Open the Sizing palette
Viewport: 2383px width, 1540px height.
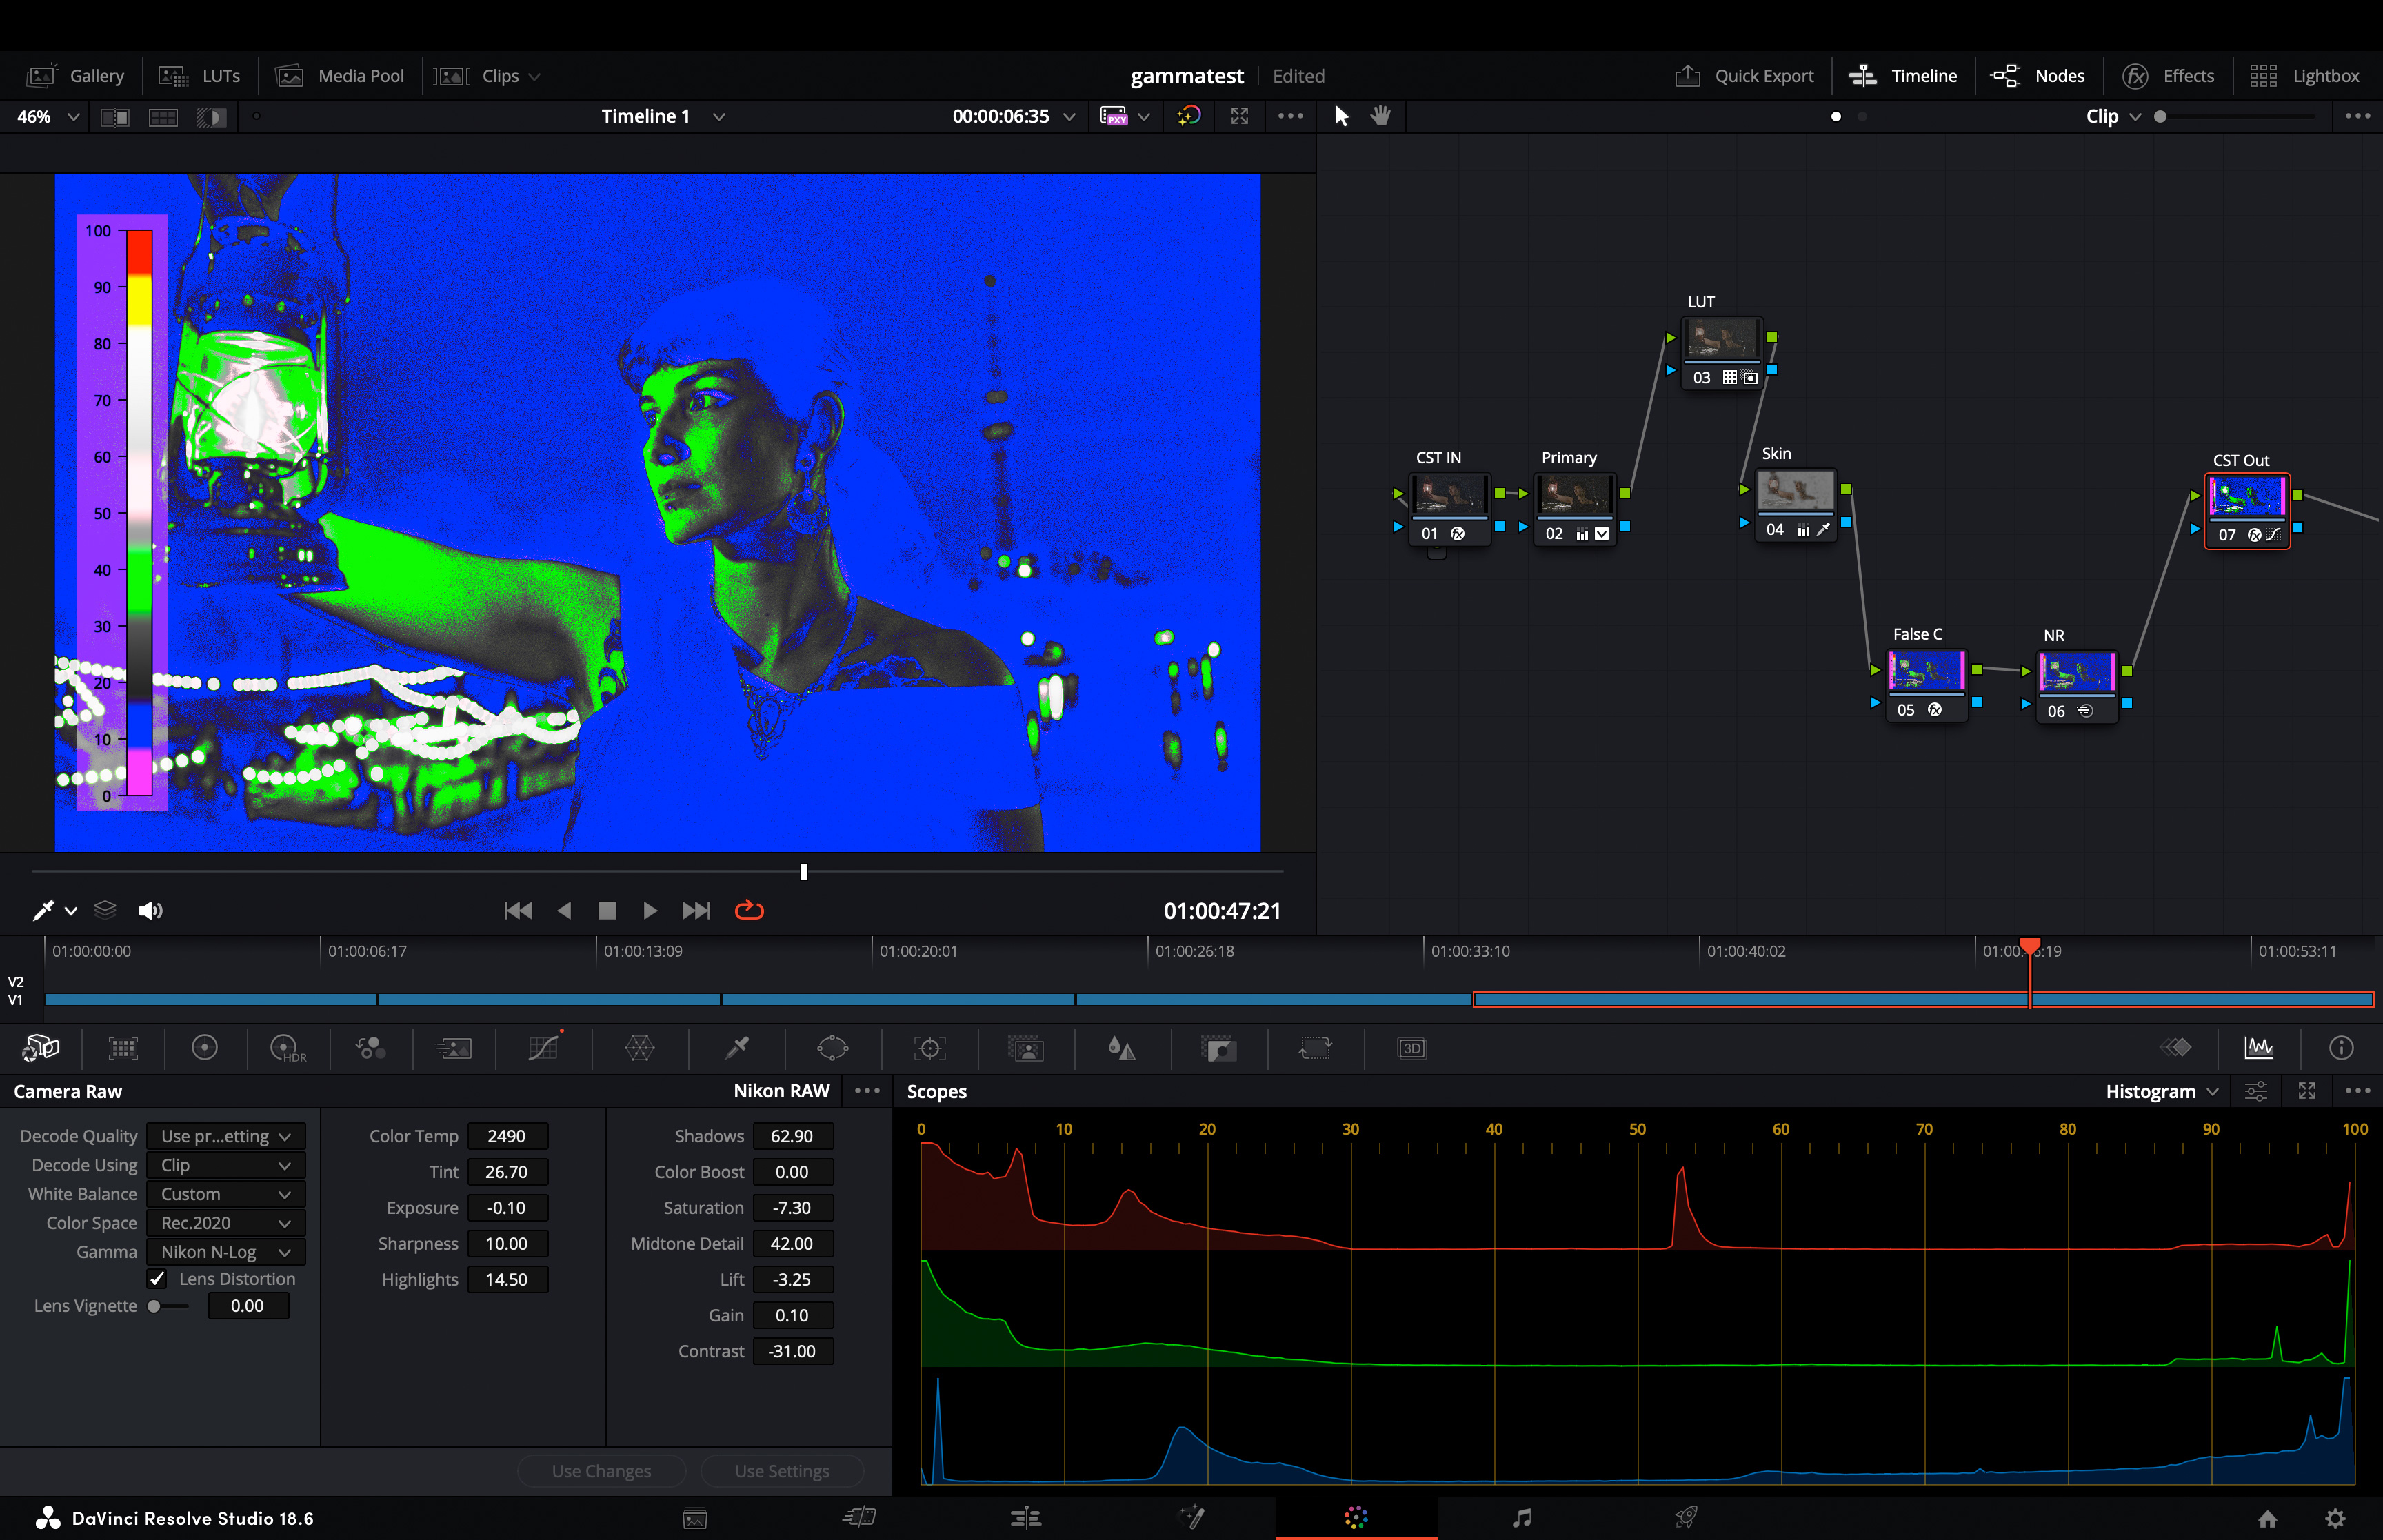[x=1315, y=1048]
